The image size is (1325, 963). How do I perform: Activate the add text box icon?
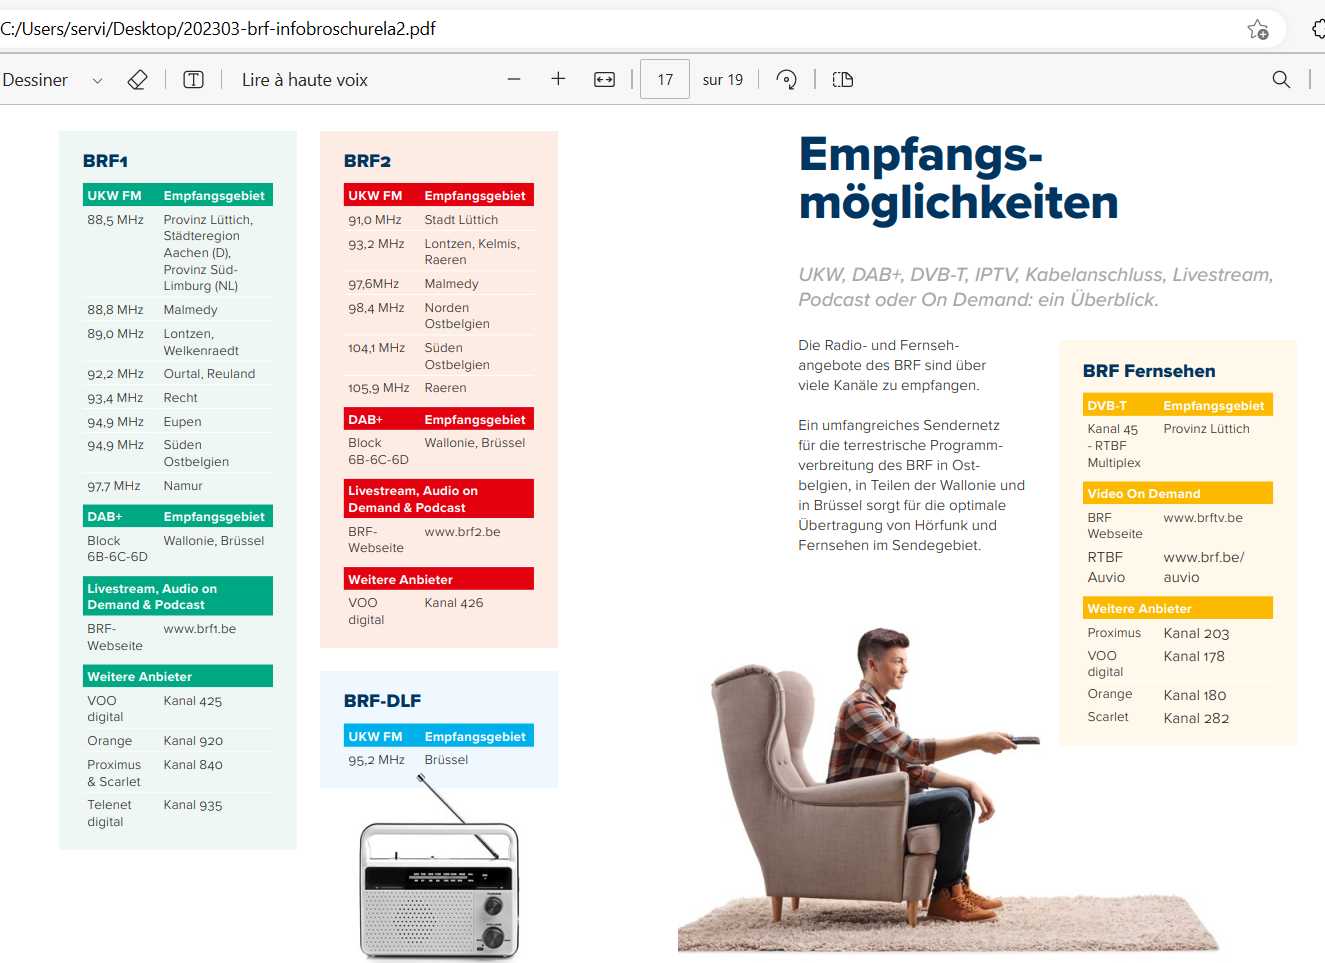pyautogui.click(x=194, y=80)
